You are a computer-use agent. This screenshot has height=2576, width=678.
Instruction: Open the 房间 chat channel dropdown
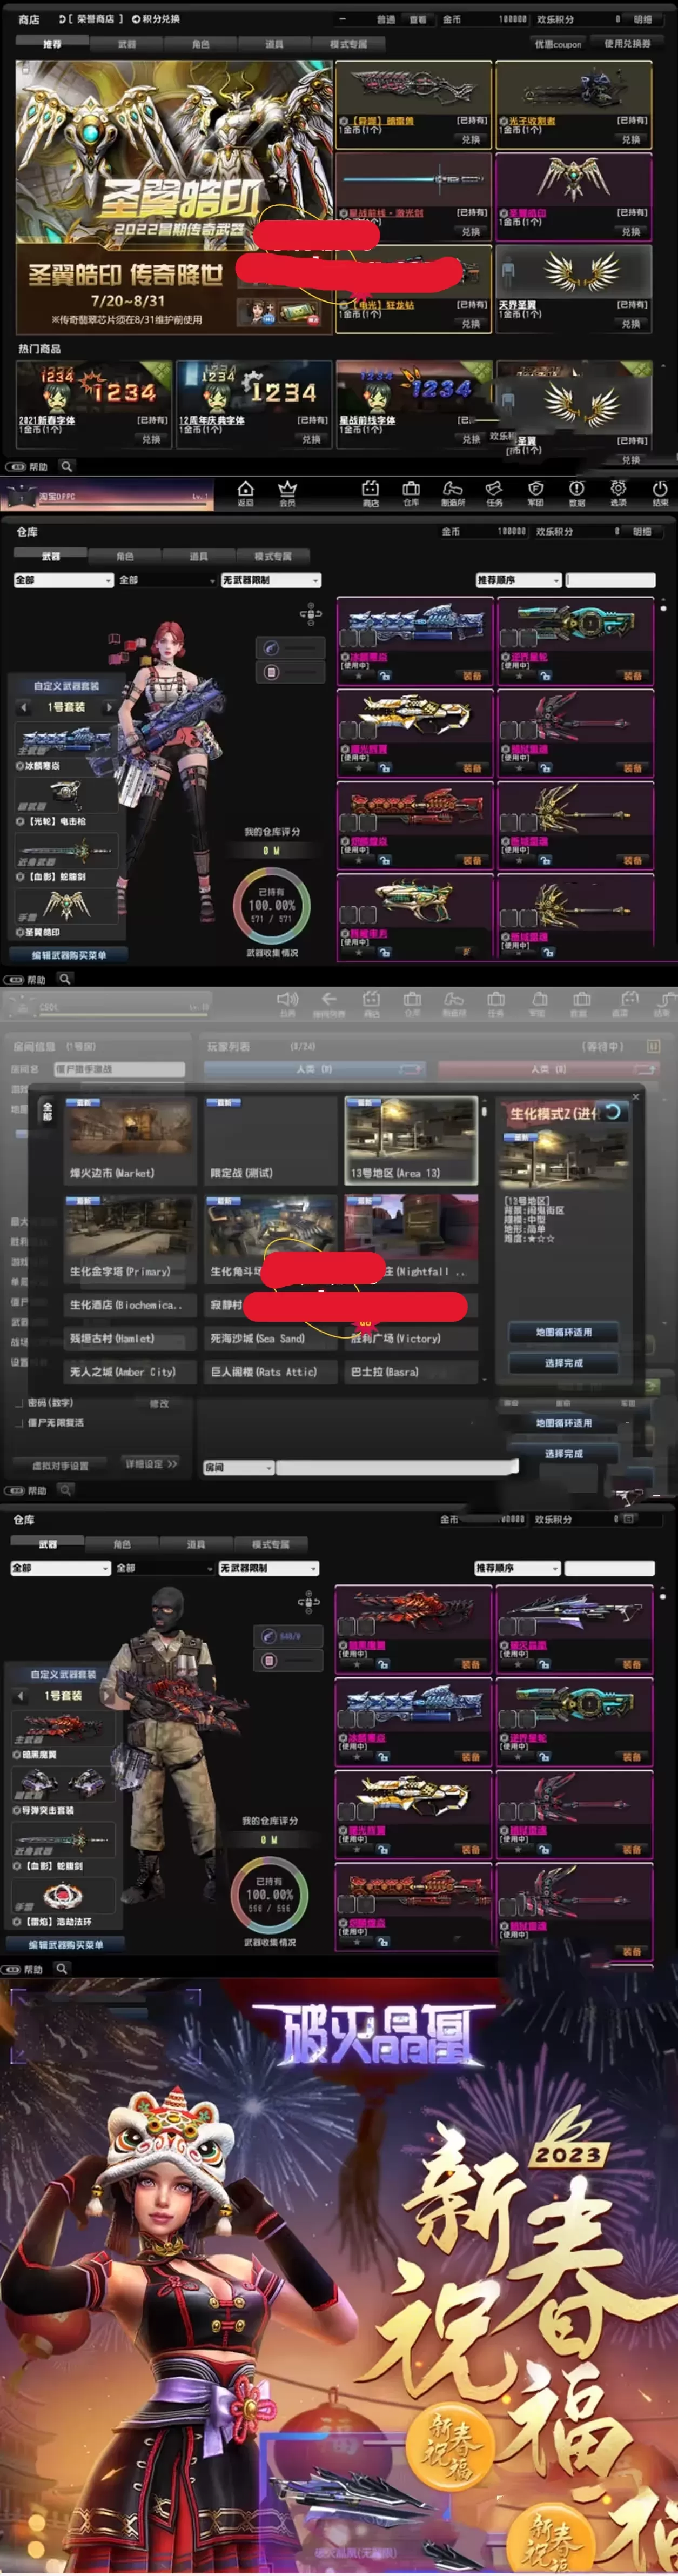[238, 1467]
